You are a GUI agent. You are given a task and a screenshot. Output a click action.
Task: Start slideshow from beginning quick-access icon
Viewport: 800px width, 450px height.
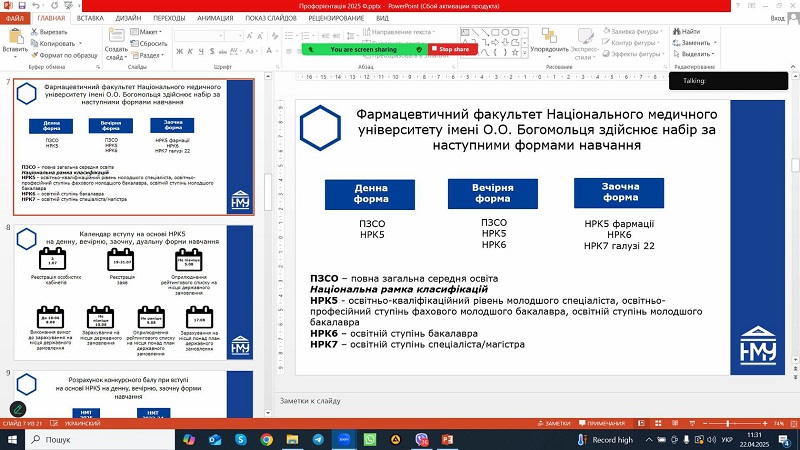click(x=68, y=6)
